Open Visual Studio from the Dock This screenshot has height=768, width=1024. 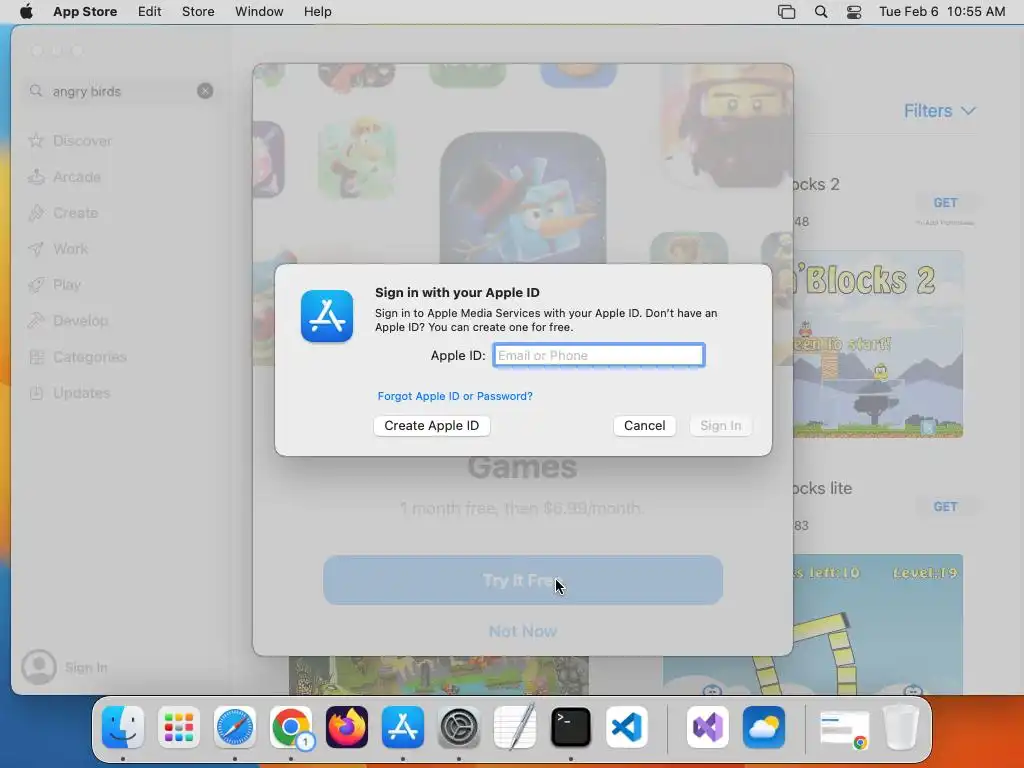[708, 727]
